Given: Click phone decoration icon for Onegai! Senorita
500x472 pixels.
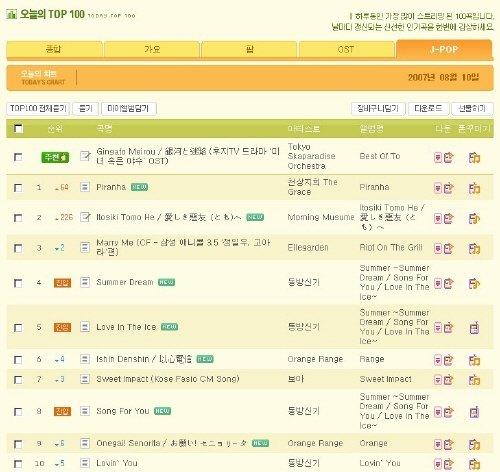Looking at the screenshot, I should point(474,444).
